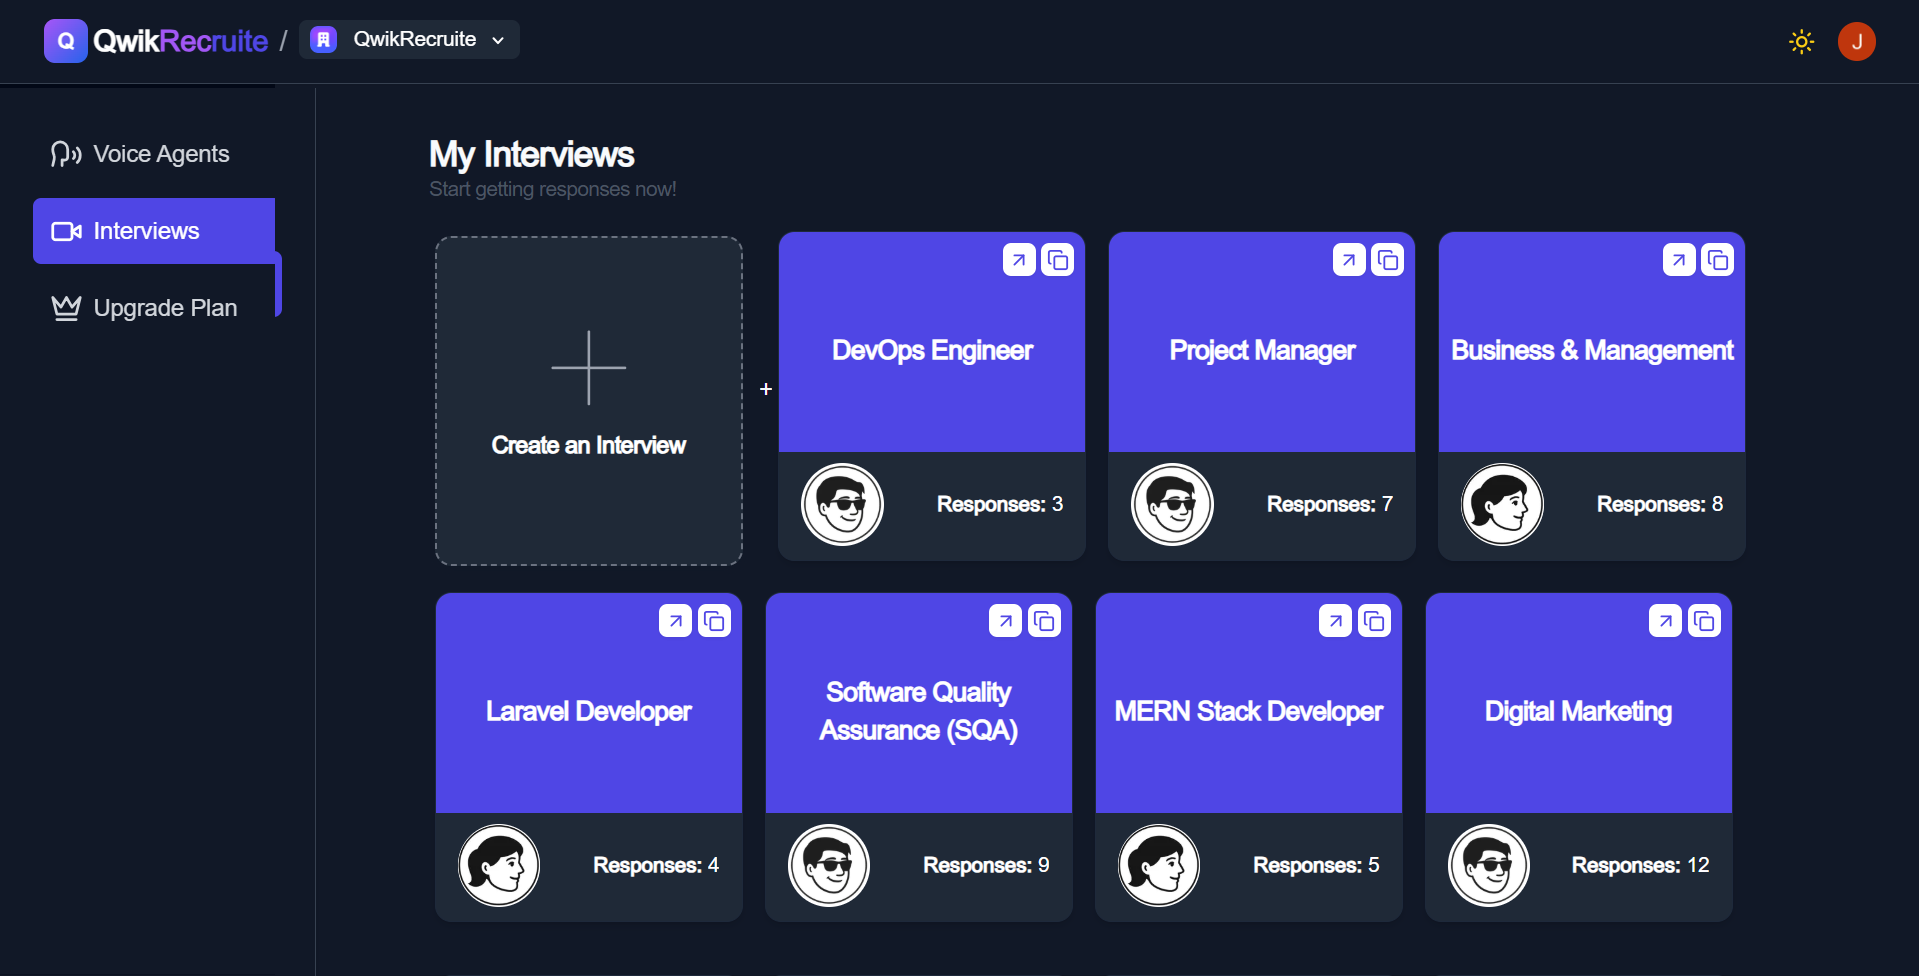Open Project Manager interview via arrow icon

tap(1348, 260)
